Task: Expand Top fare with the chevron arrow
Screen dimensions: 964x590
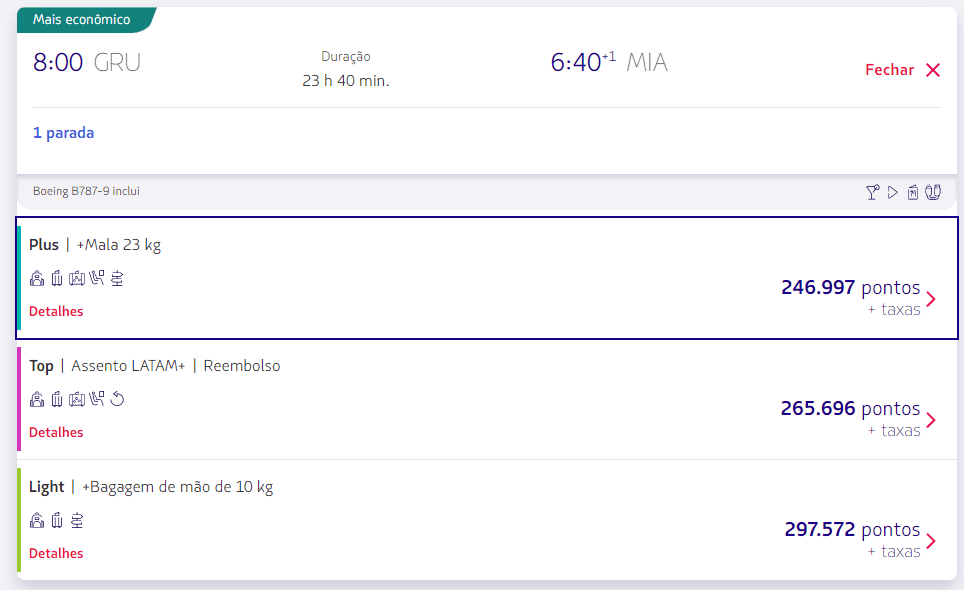Action: click(x=931, y=420)
